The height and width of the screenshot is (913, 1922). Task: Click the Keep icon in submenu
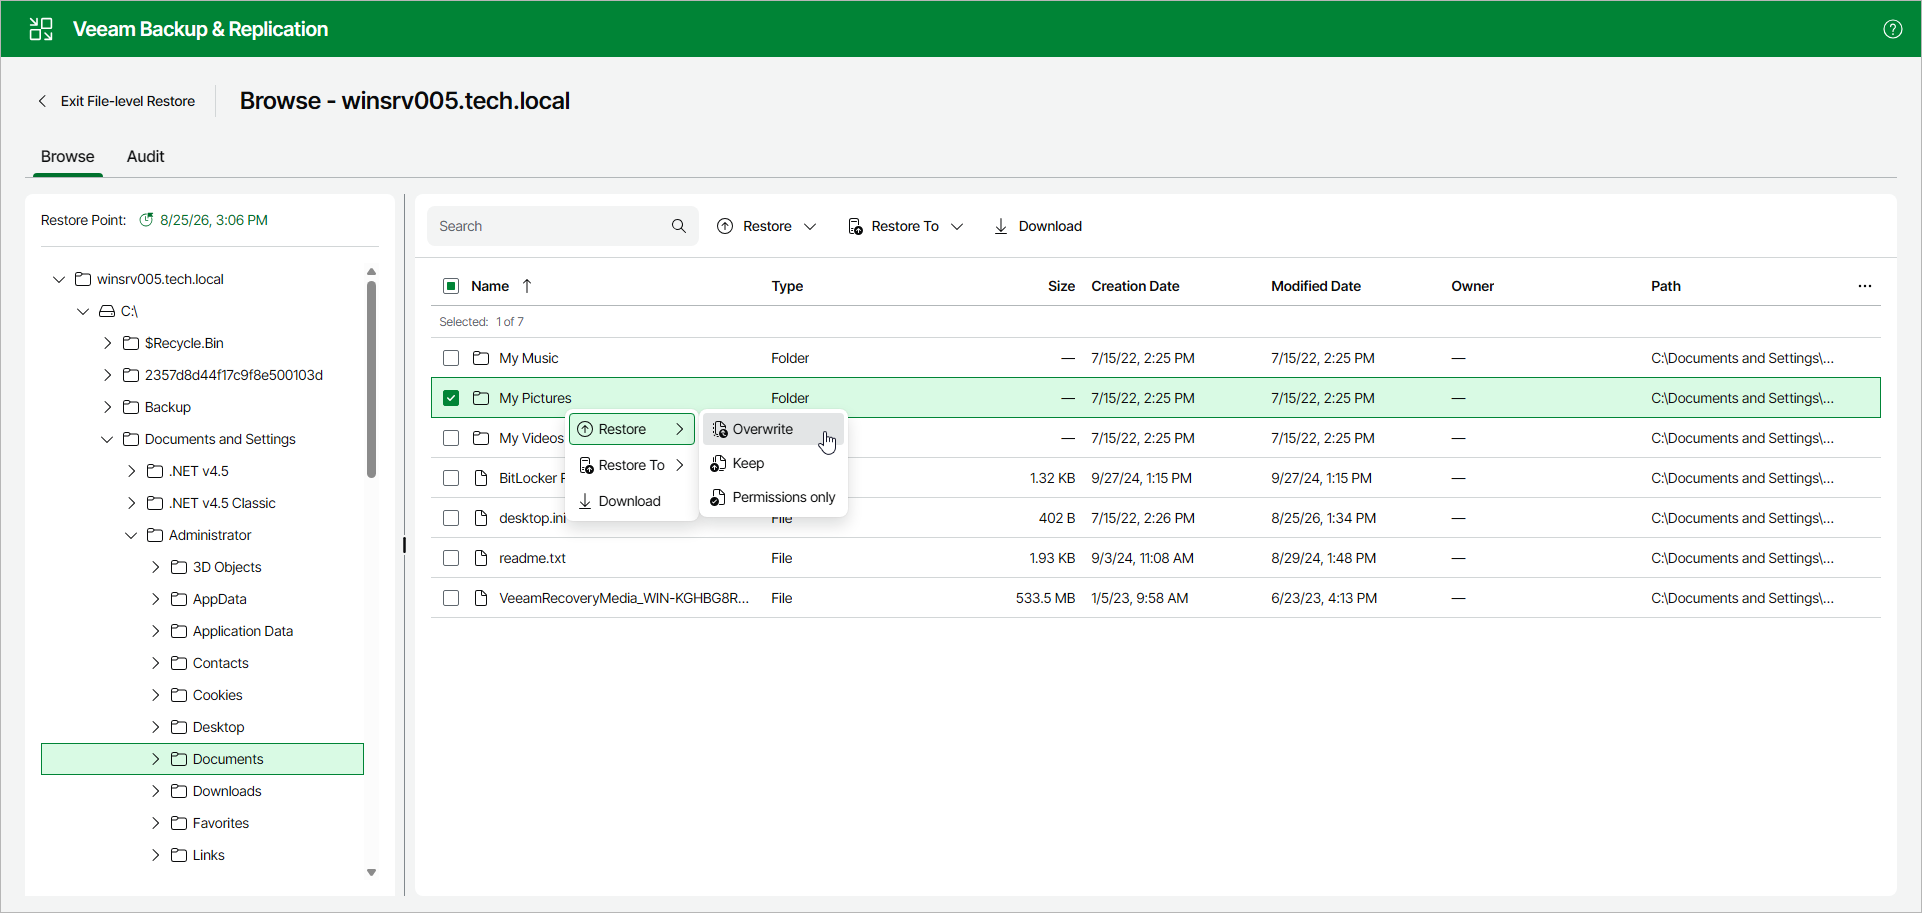[717, 463]
